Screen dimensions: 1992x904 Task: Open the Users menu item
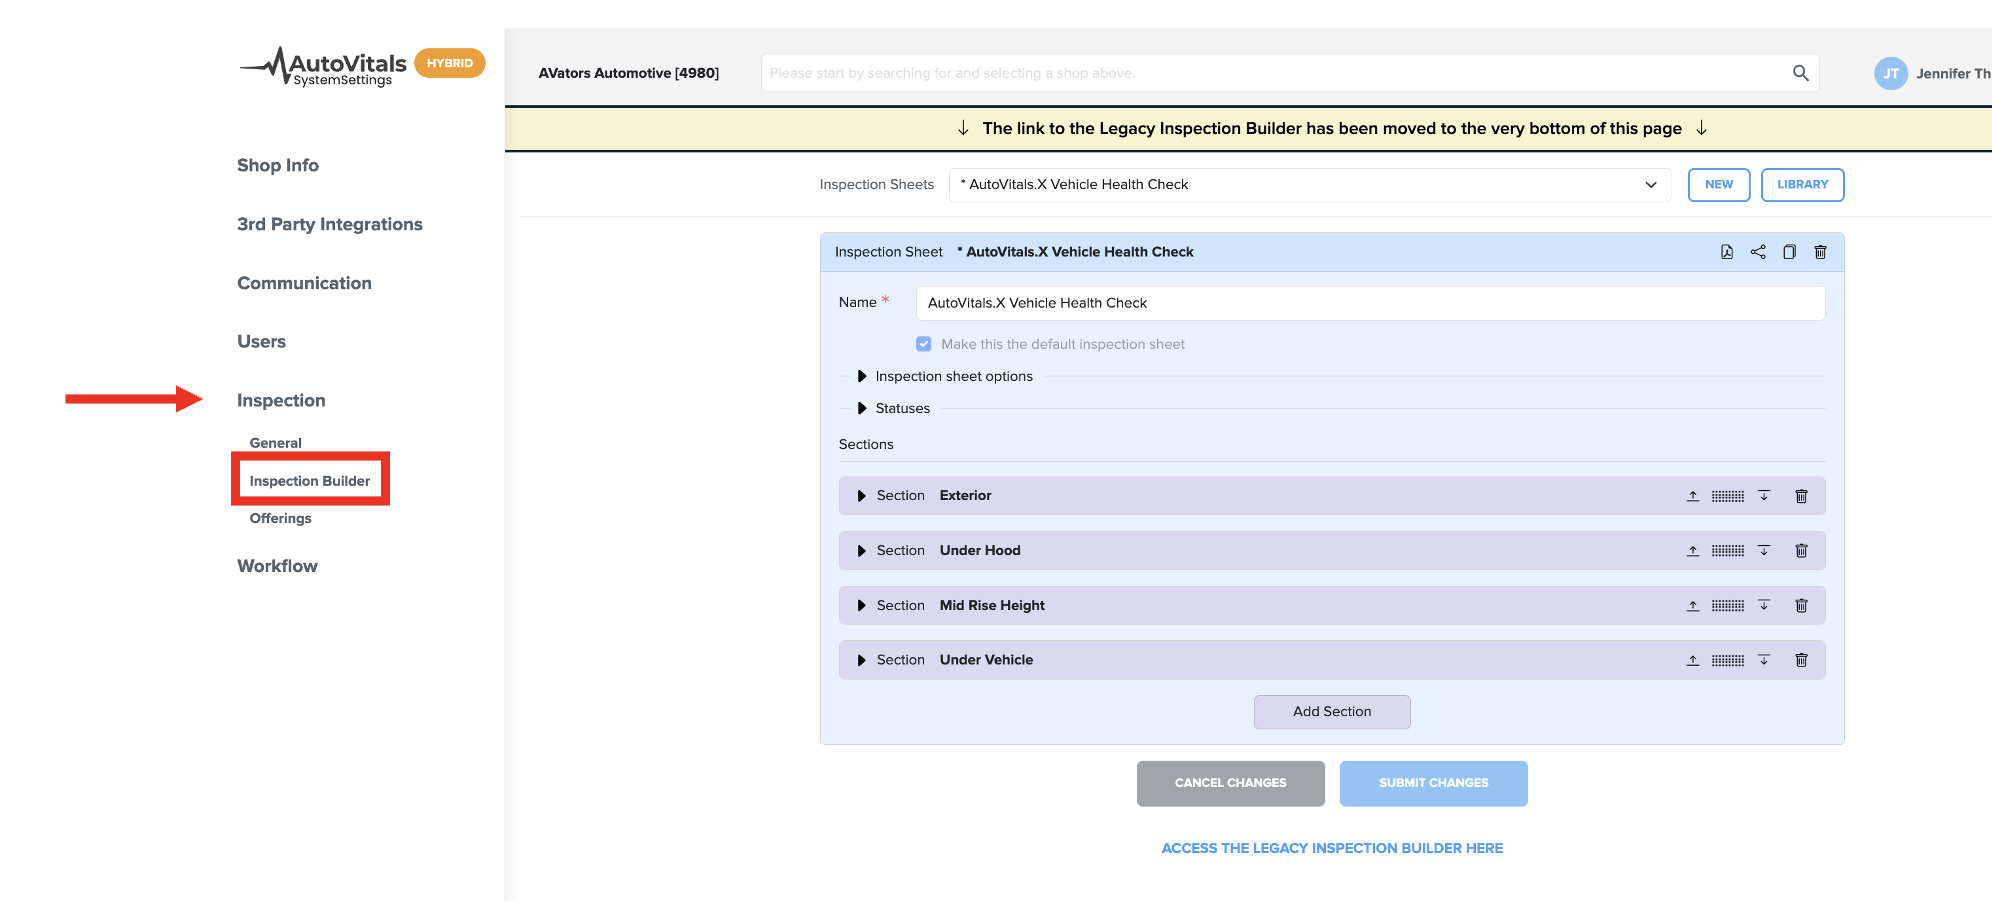(261, 342)
